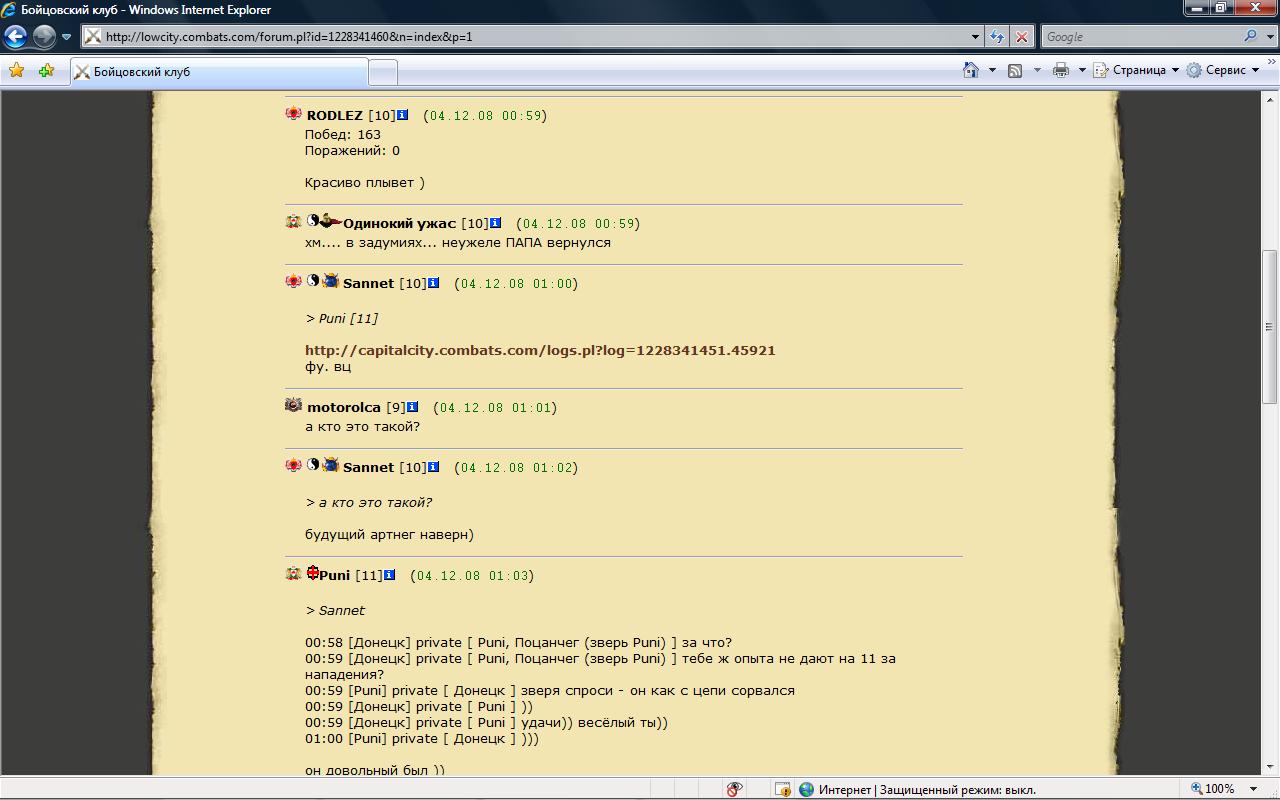Open the search provider dropdown arrow
The width and height of the screenshot is (1280, 800).
click(x=1268, y=37)
